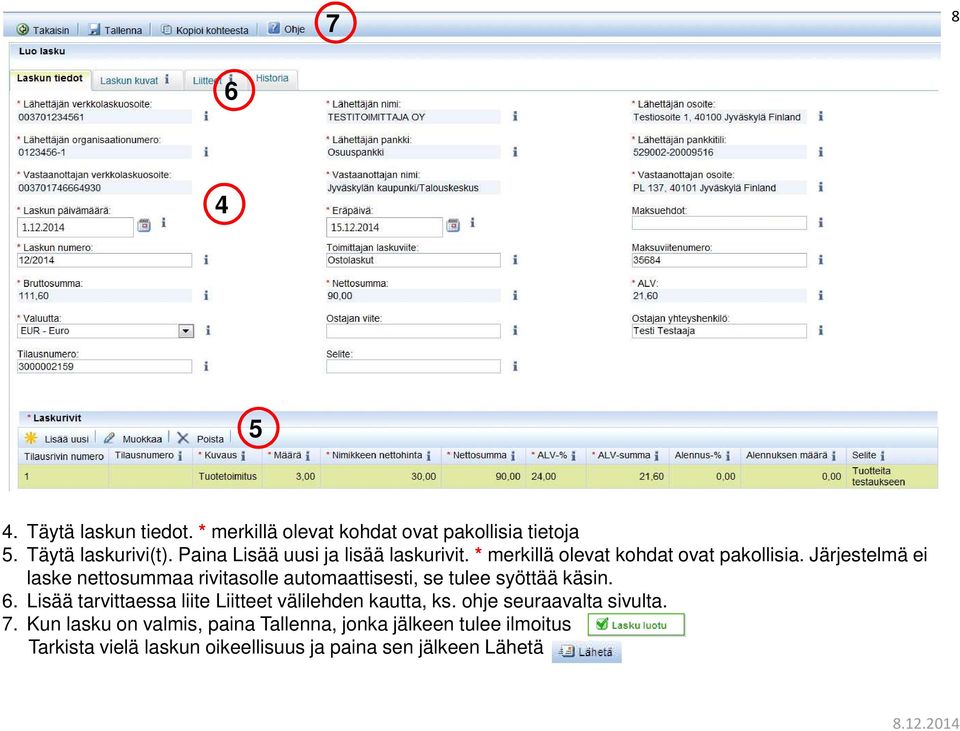Click ALV-% cell value 24,00
Image resolution: width=960 pixels, height=731 pixels.
(544, 476)
